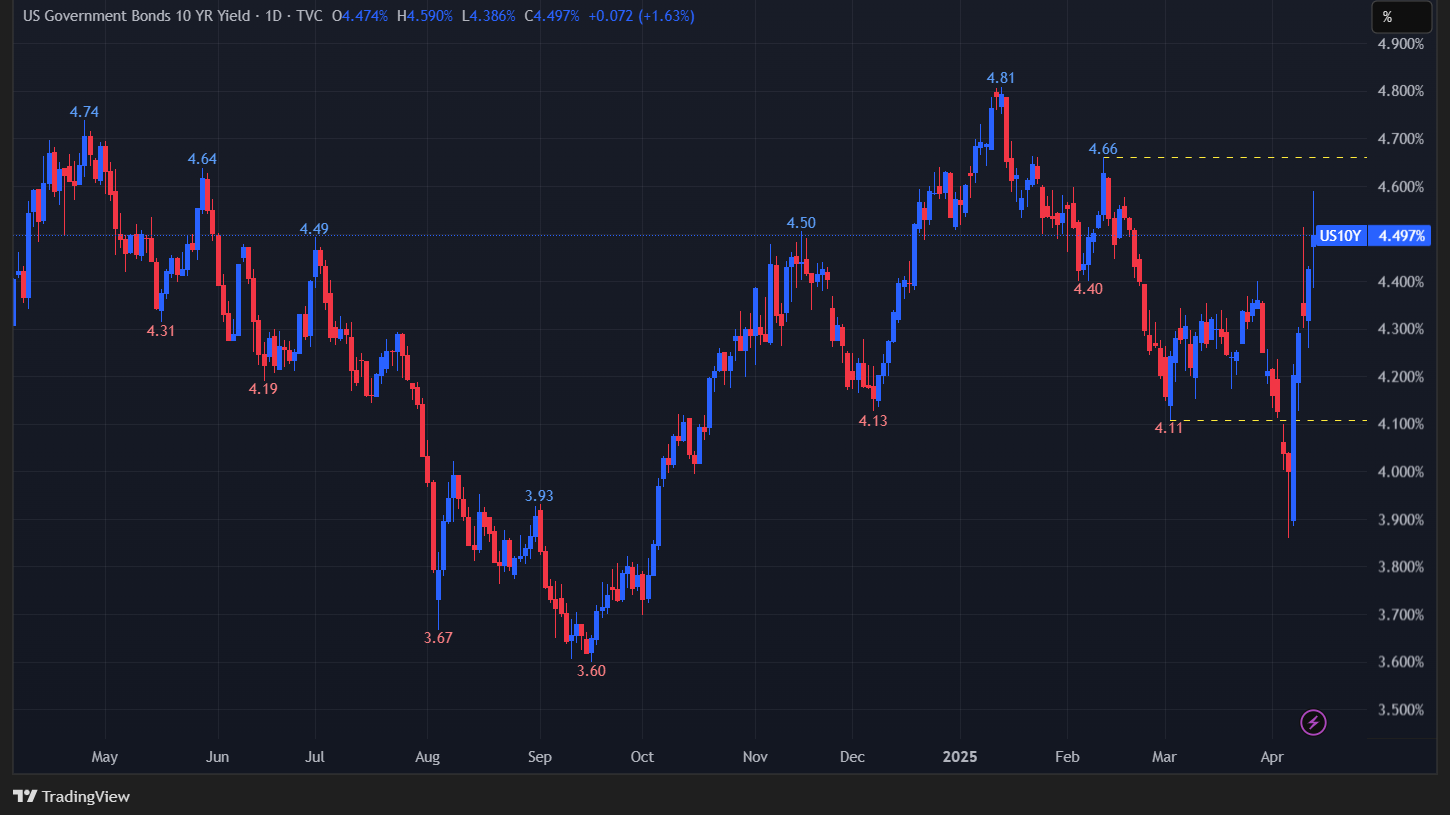This screenshot has width=1450, height=815.
Task: Click the TradingView logo
Action: pos(72,796)
